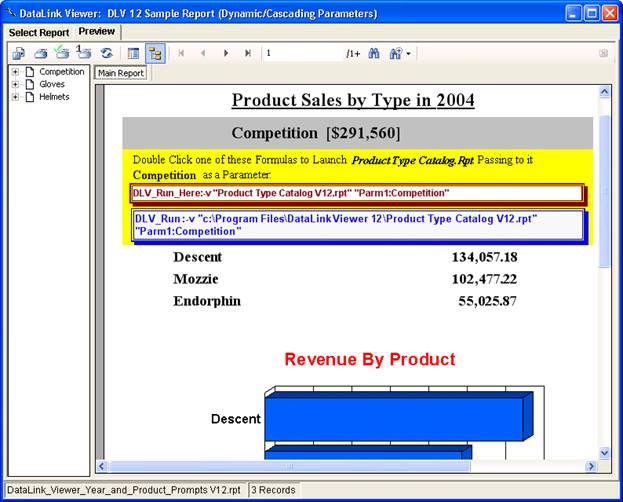Go to the last page
The width and height of the screenshot is (623, 502).
tap(248, 53)
